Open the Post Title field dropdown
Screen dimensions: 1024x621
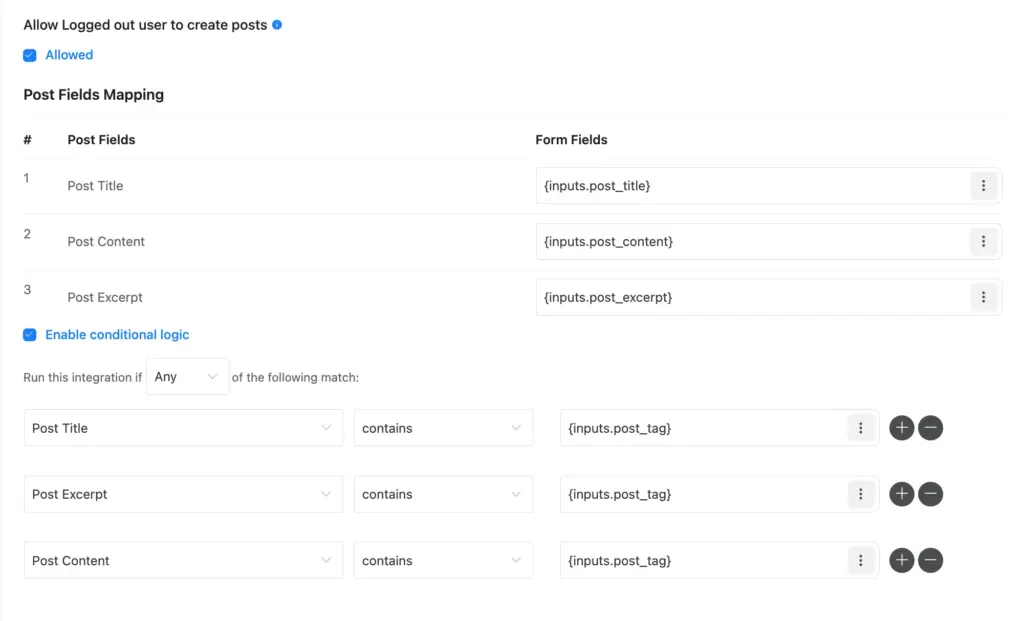(183, 427)
